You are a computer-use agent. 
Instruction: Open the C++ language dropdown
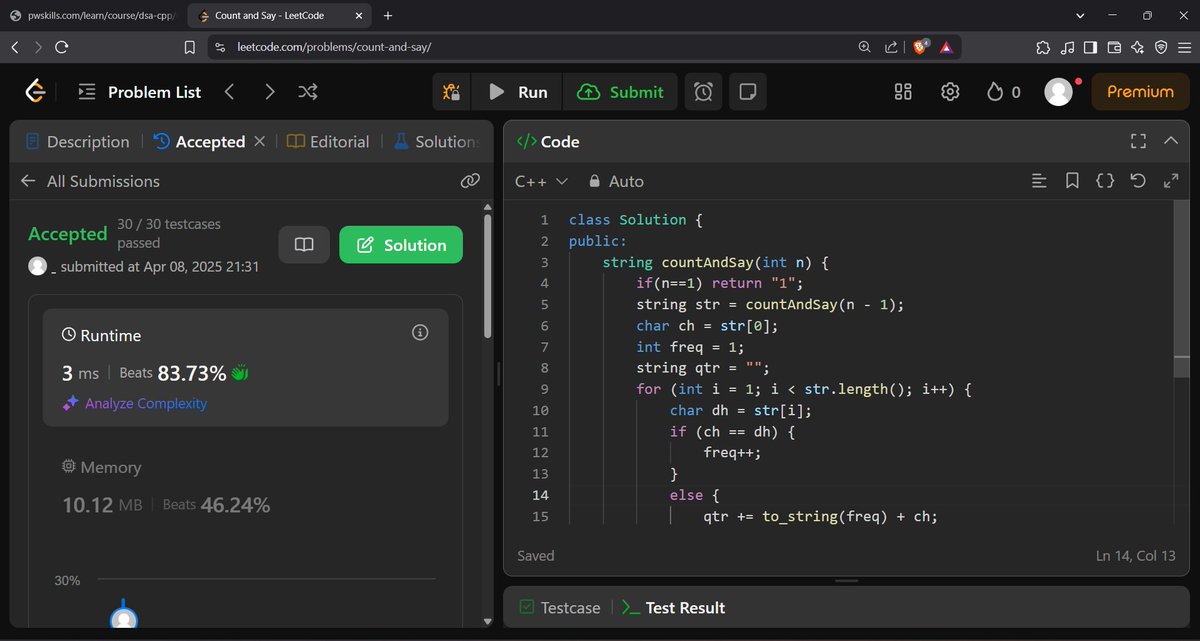[541, 181]
